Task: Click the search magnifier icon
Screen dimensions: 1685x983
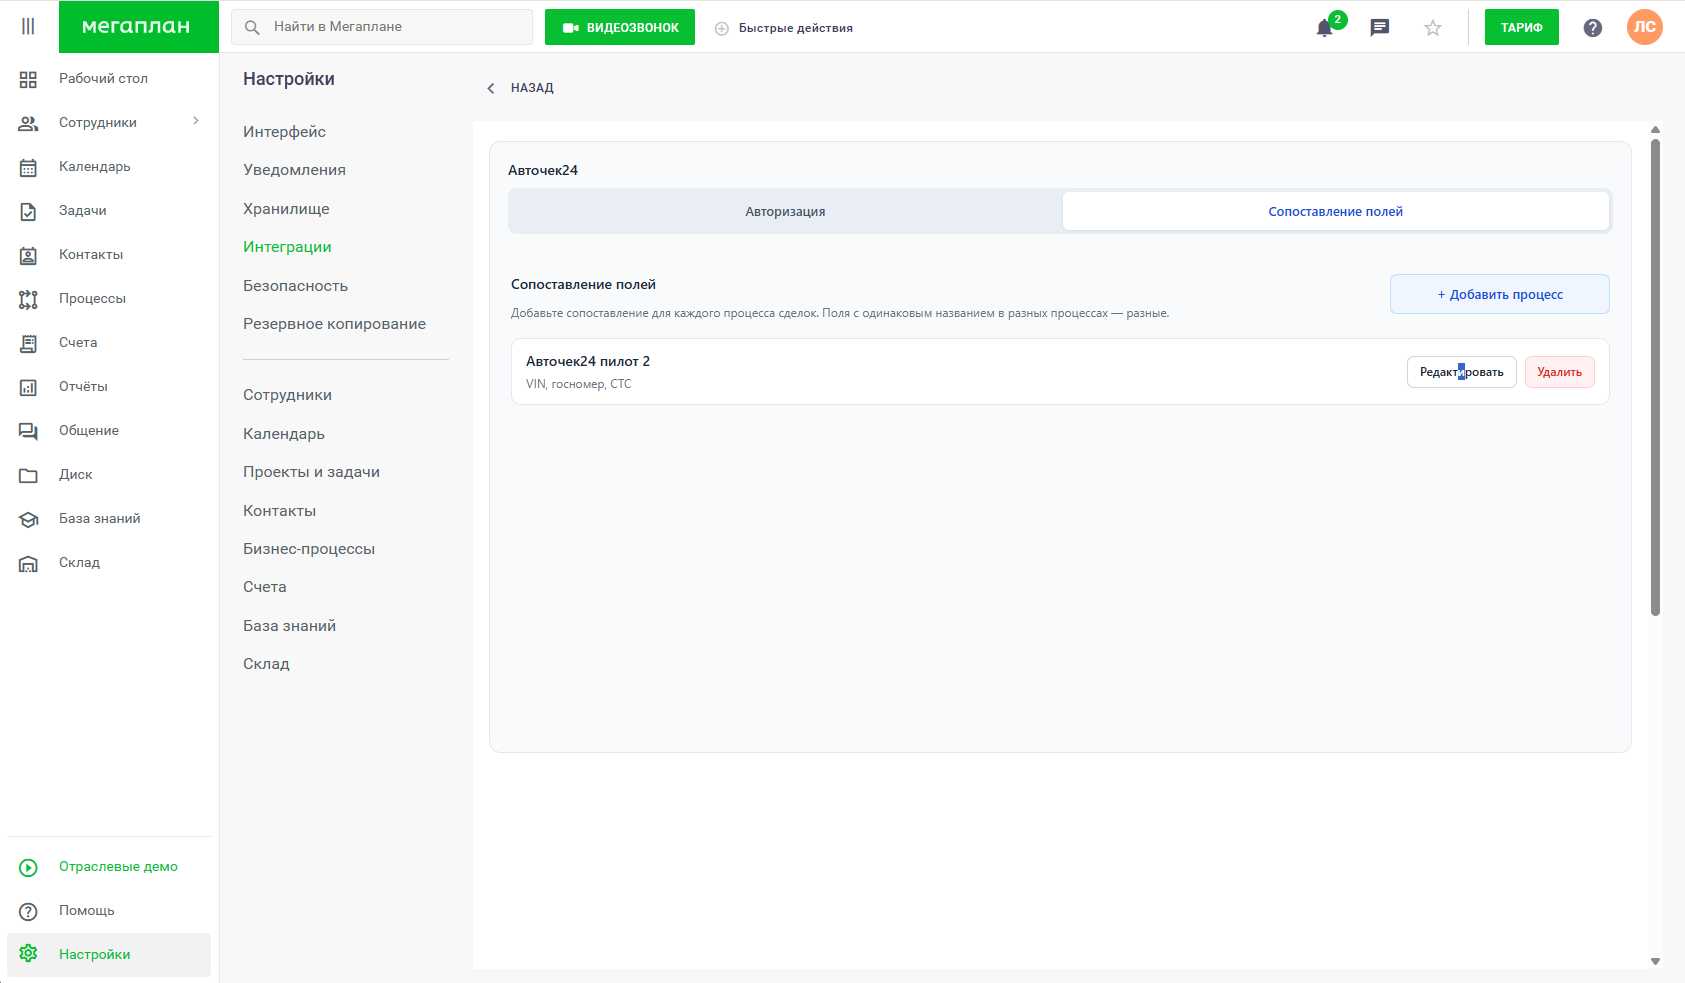Action: pos(253,27)
